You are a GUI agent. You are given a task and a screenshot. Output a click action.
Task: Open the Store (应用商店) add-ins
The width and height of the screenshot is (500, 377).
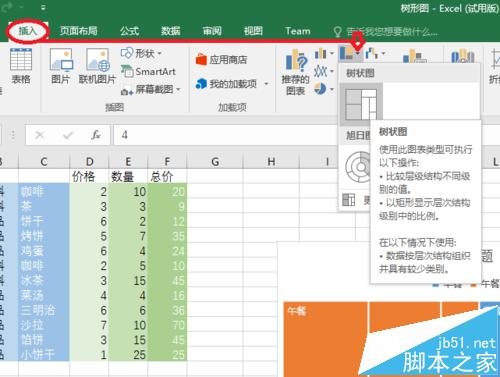point(221,60)
